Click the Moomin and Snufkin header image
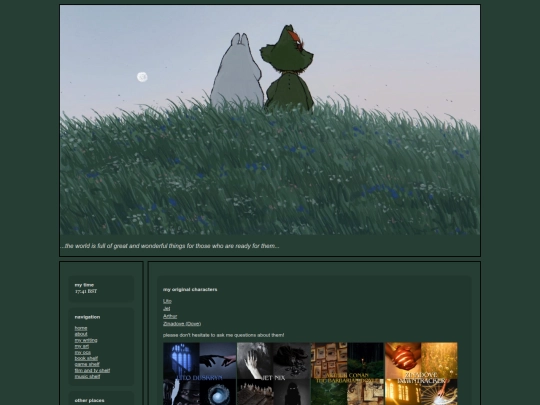The image size is (540, 405). [270, 120]
